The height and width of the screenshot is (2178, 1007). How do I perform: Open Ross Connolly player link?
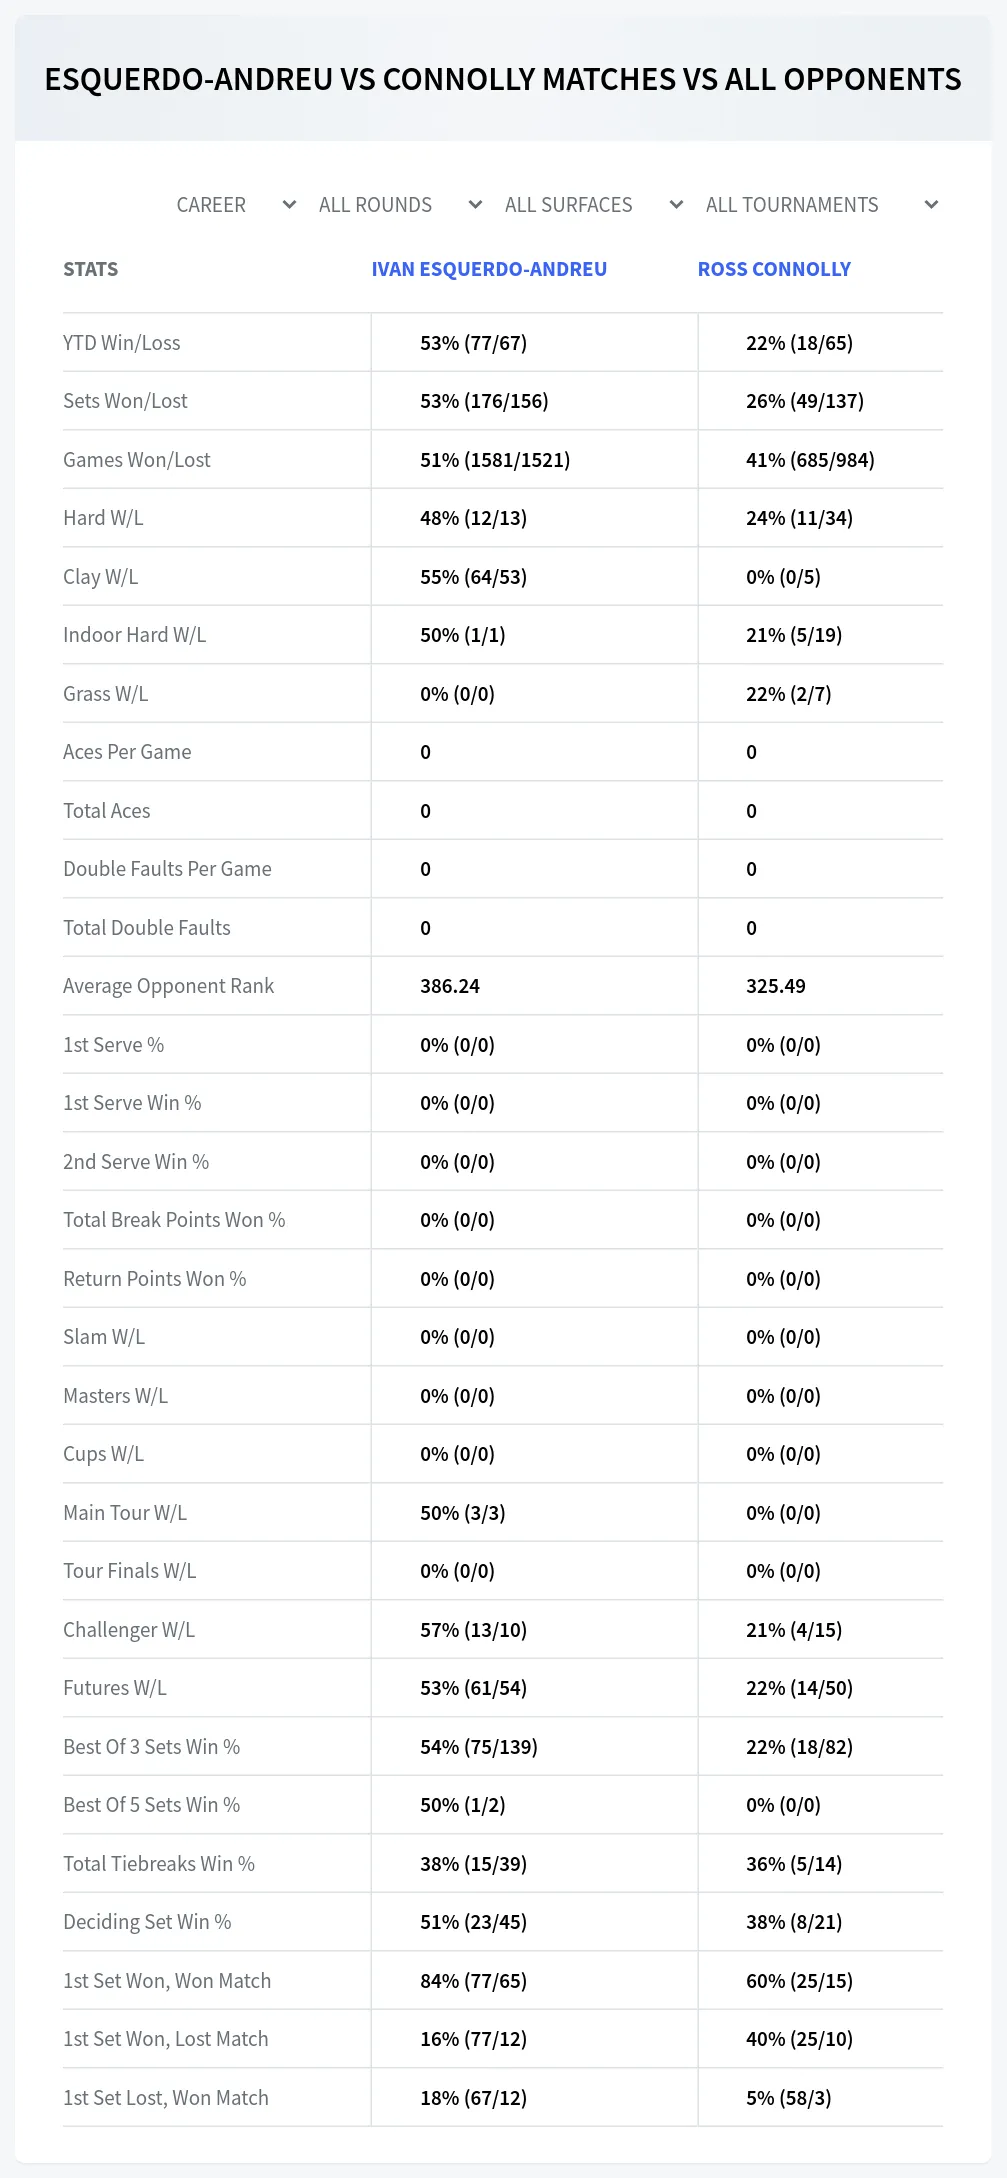[x=774, y=269]
